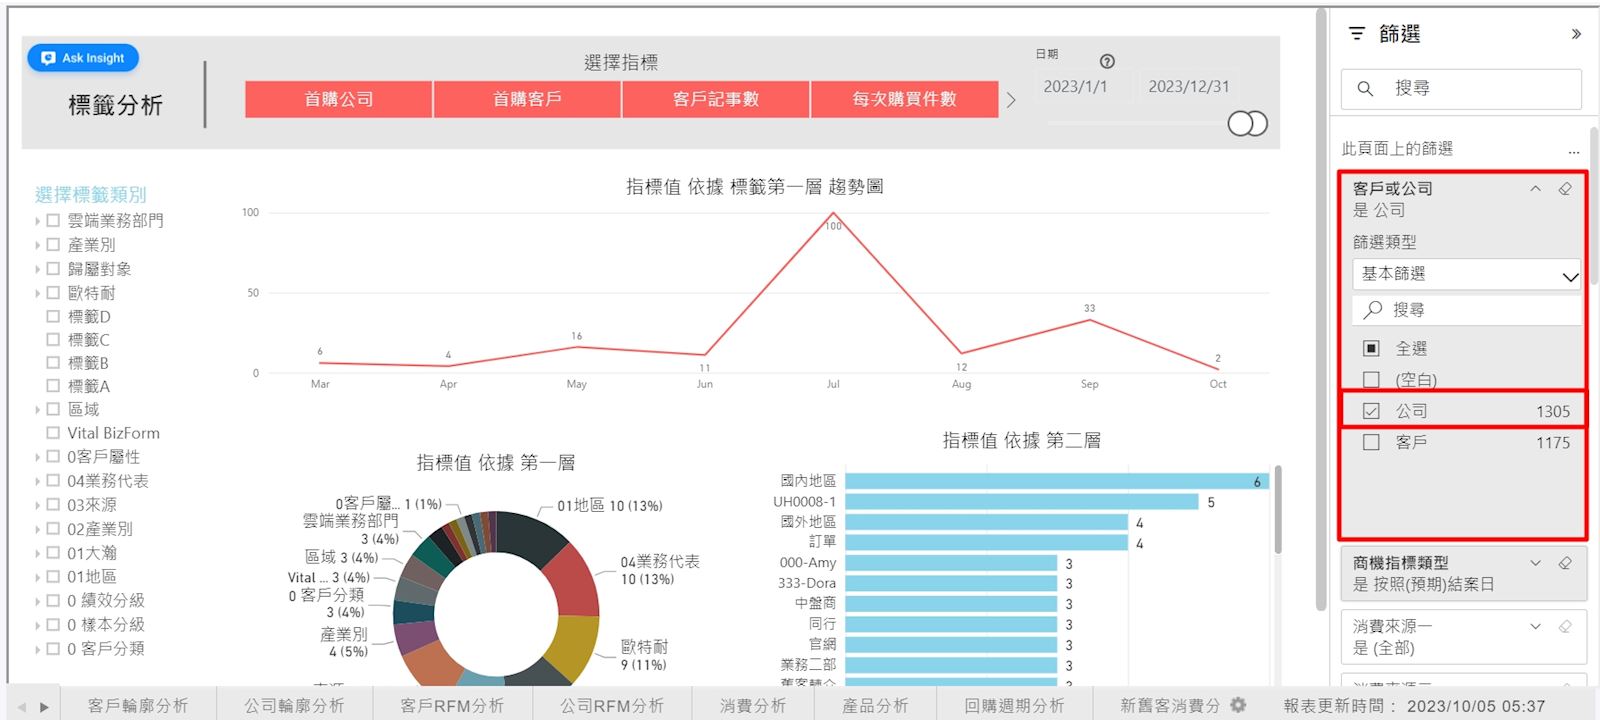The height and width of the screenshot is (720, 1600).
Task: Click the gear icon beside 新舊客消費分
Action: pos(1238,705)
